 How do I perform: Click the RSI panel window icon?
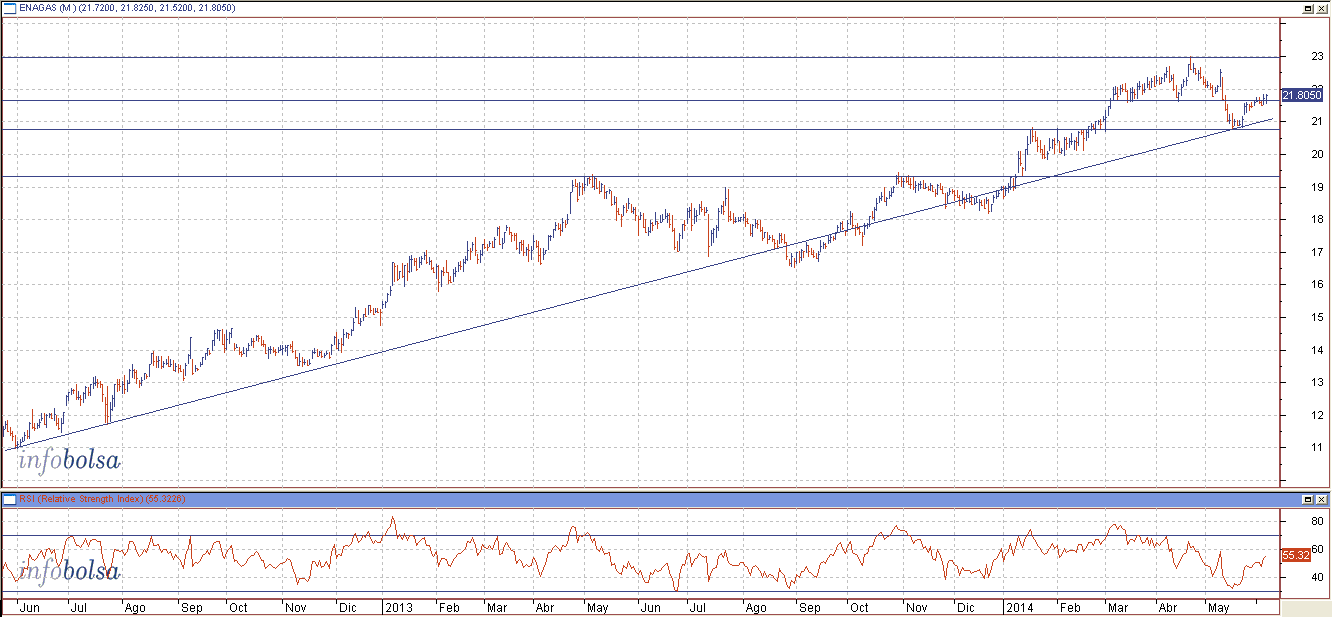[10, 499]
